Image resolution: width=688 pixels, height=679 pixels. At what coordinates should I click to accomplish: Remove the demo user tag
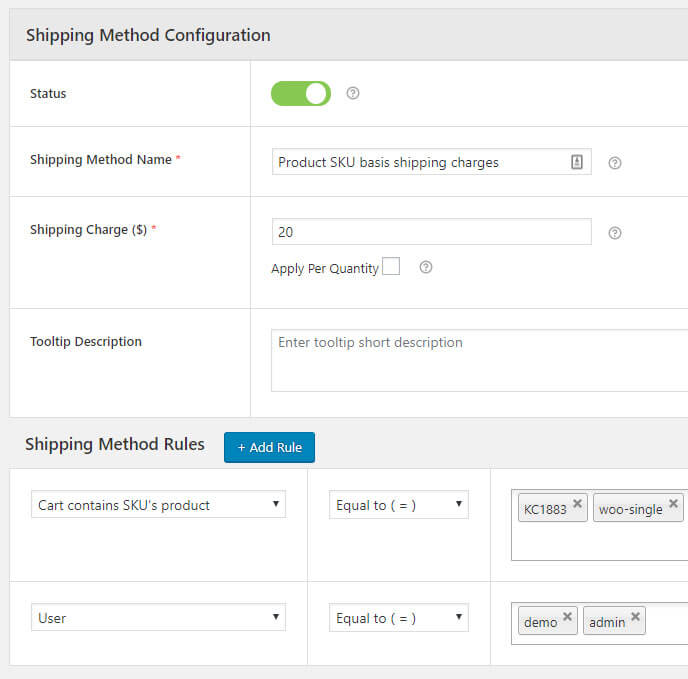[567, 617]
